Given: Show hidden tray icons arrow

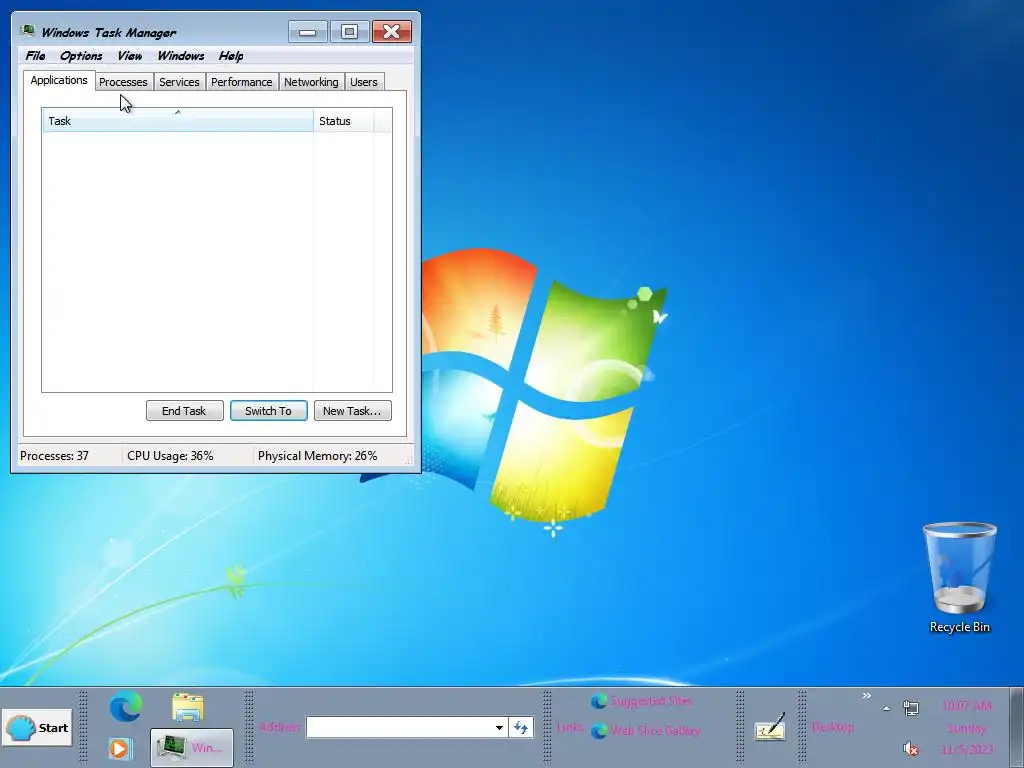Looking at the screenshot, I should (886, 708).
